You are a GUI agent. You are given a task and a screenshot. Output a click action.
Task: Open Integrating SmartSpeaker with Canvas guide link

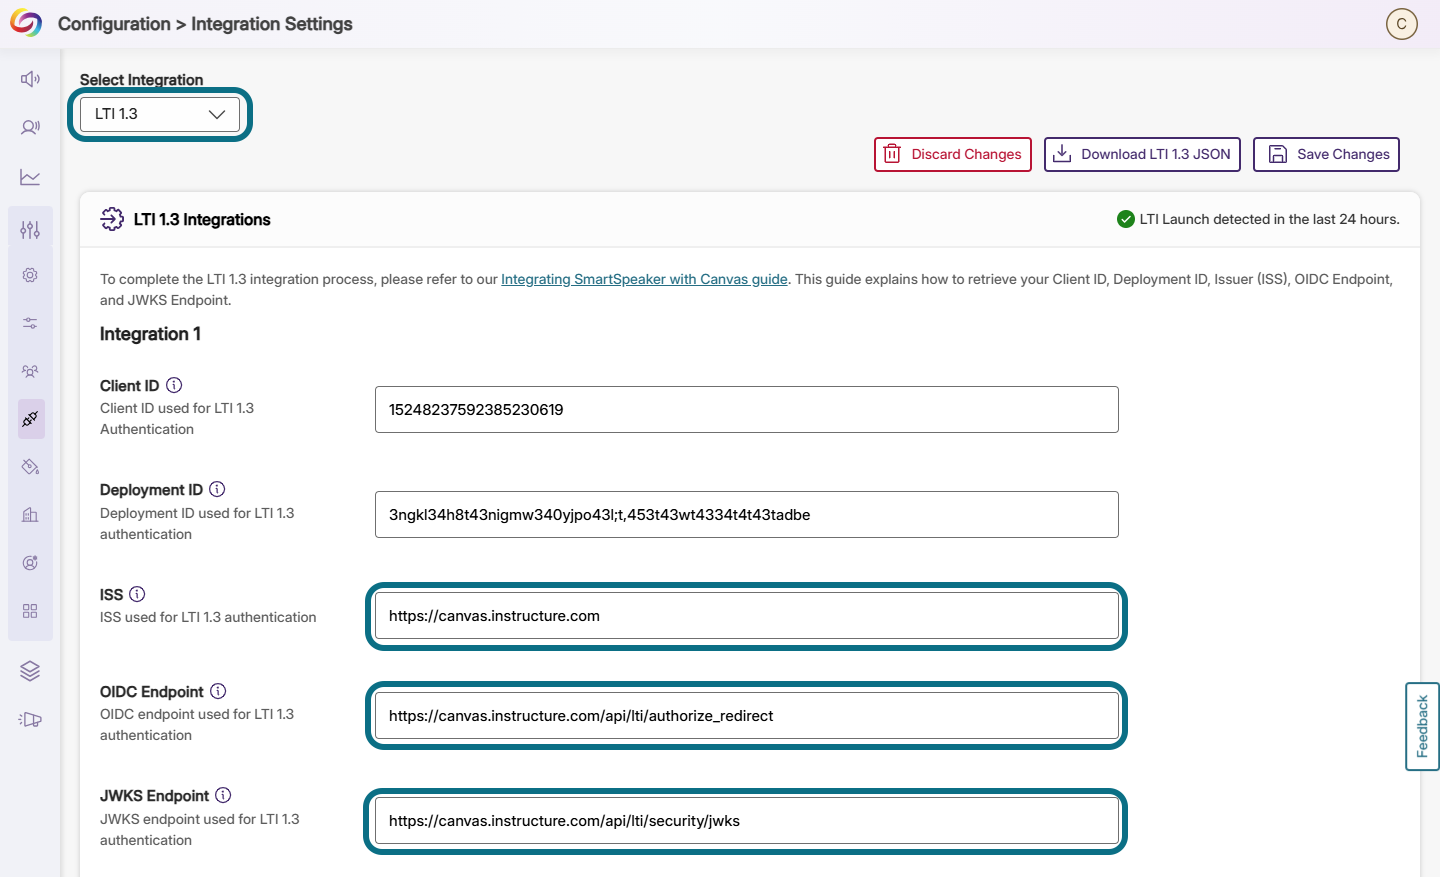[x=644, y=279]
